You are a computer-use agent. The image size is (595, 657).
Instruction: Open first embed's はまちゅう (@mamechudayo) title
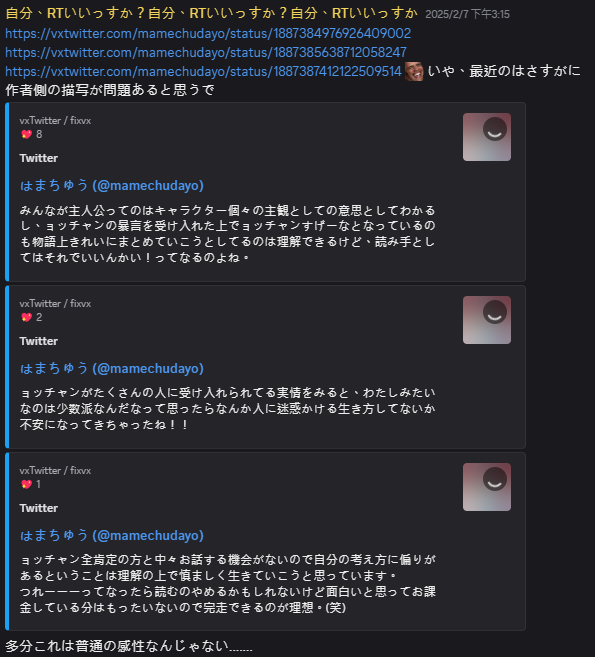111,185
